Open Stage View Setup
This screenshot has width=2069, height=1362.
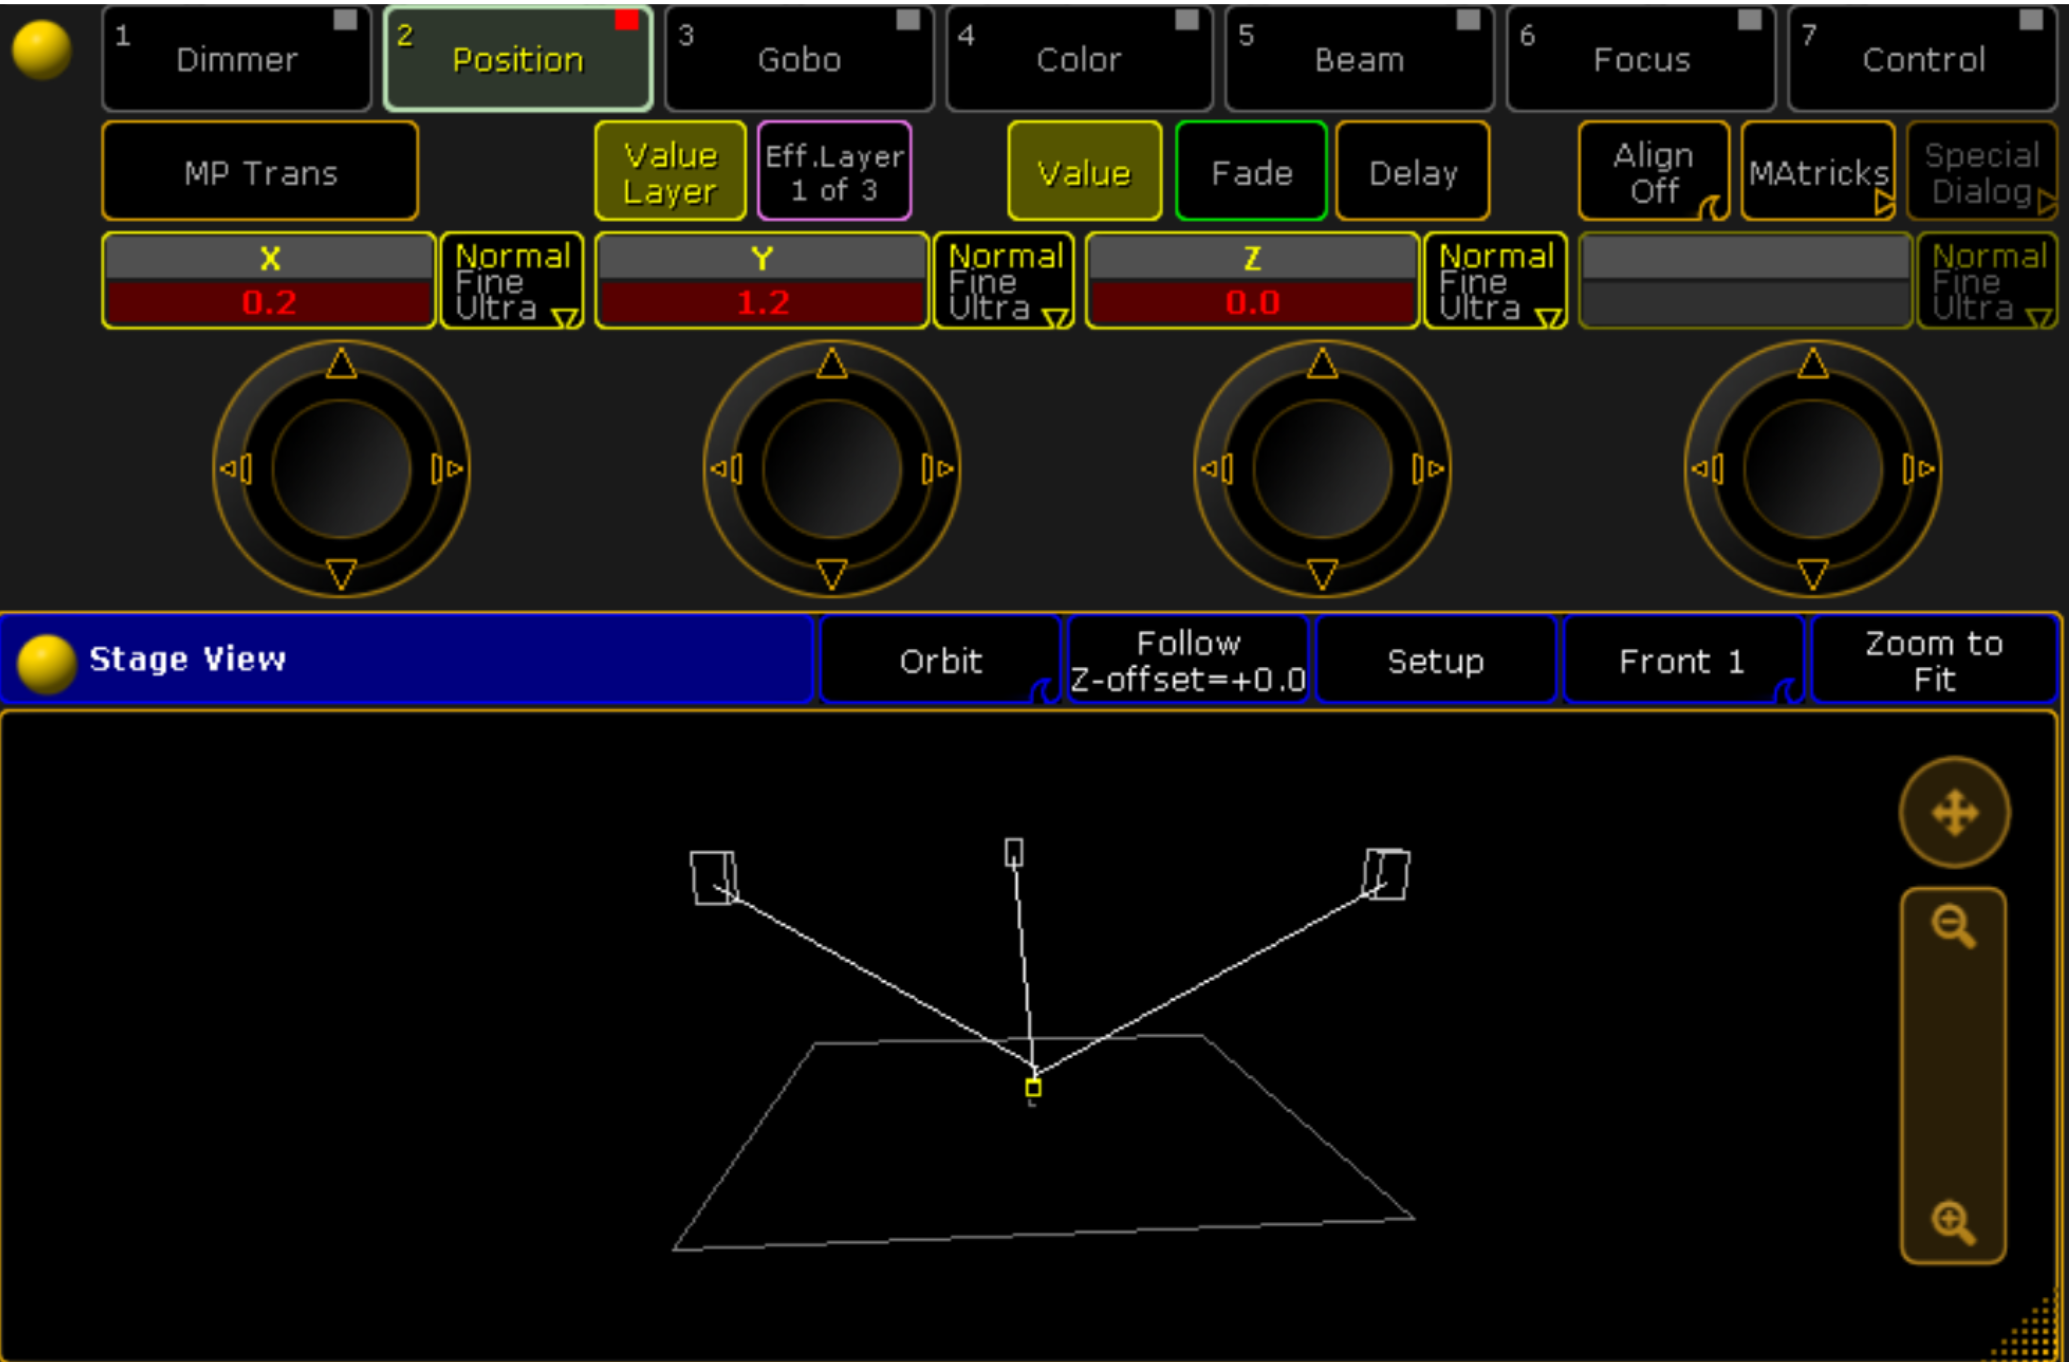point(1436,661)
